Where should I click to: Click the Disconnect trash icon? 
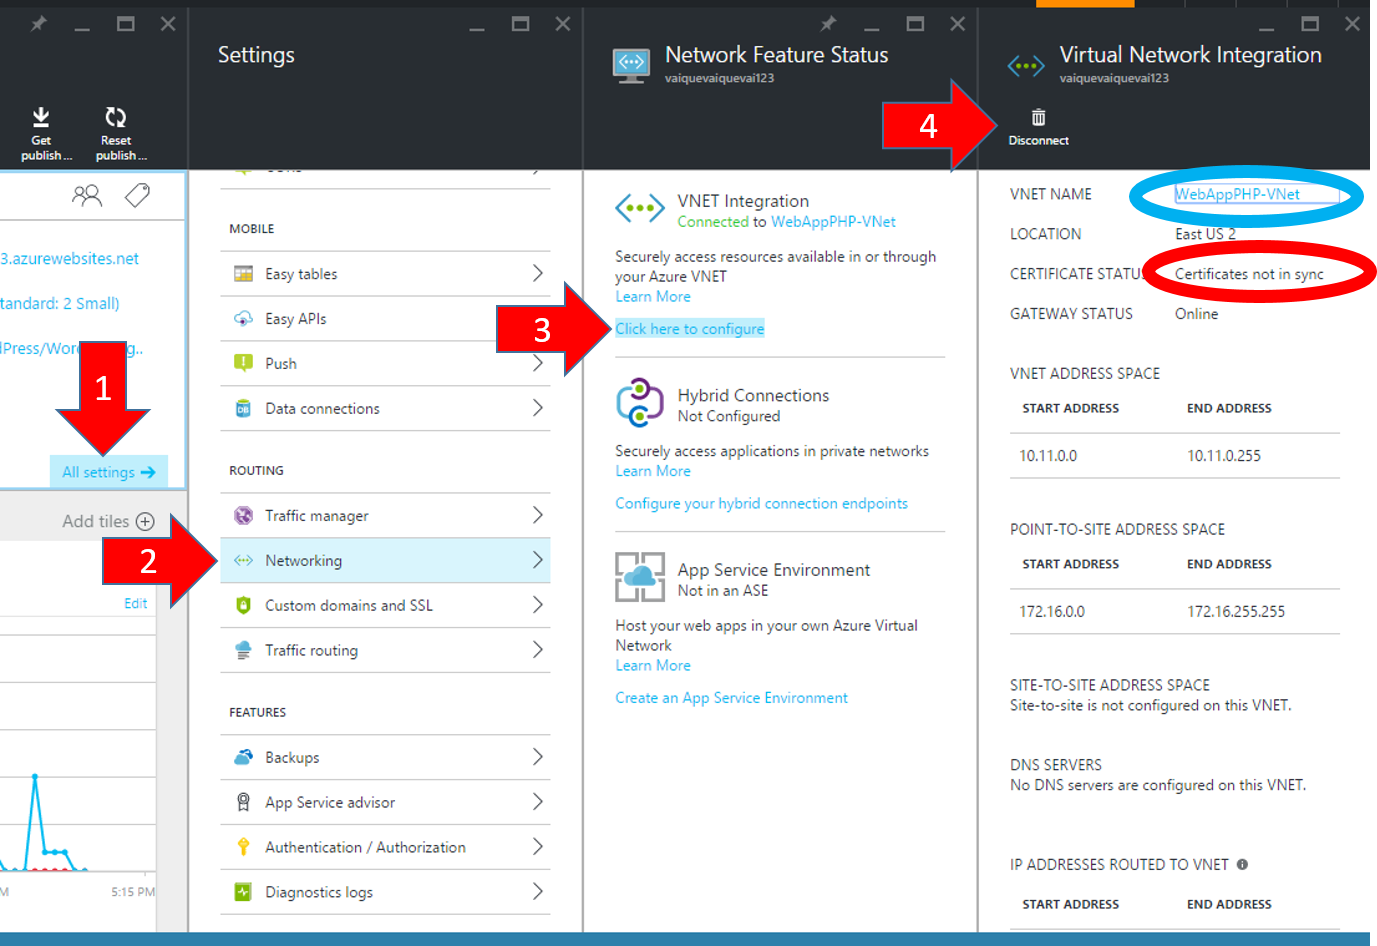tap(1038, 118)
